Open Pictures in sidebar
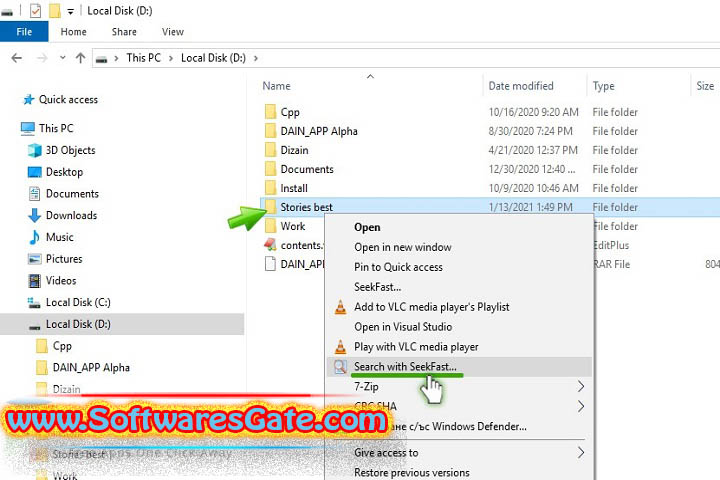 [64, 259]
